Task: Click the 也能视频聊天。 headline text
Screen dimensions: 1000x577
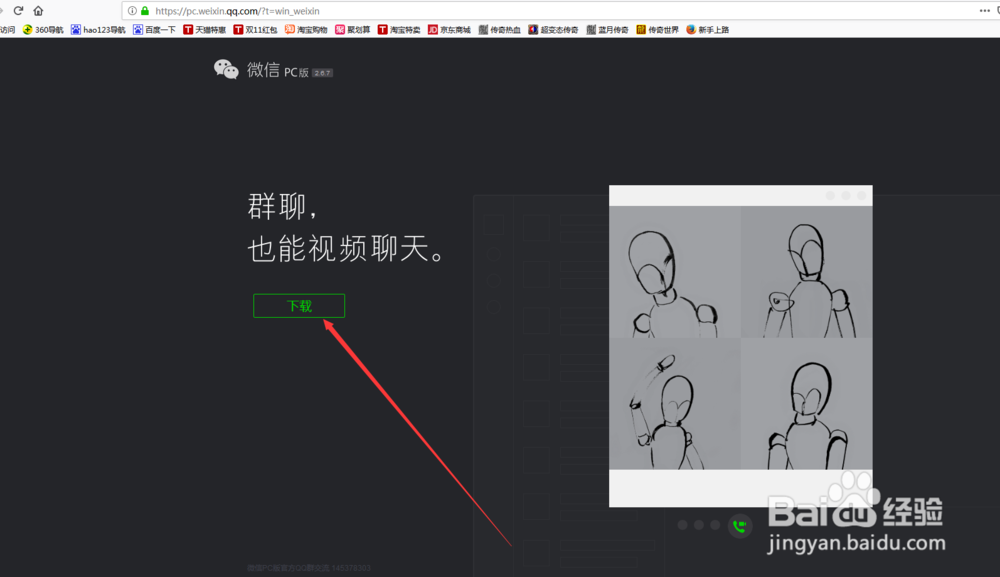Action: [346, 249]
